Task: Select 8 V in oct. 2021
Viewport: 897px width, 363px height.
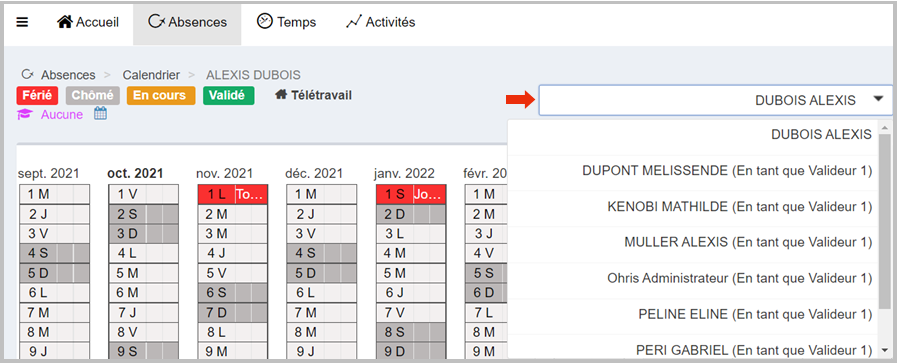Action: click(144, 332)
